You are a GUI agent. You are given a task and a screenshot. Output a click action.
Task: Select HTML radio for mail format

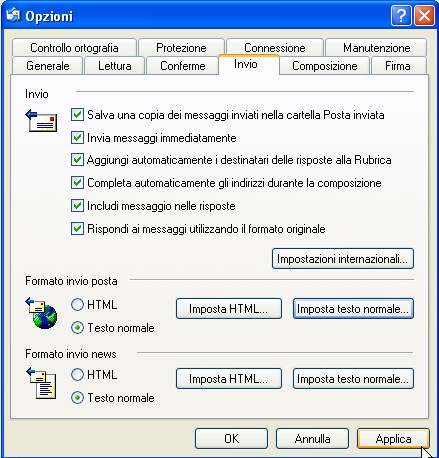click(77, 305)
